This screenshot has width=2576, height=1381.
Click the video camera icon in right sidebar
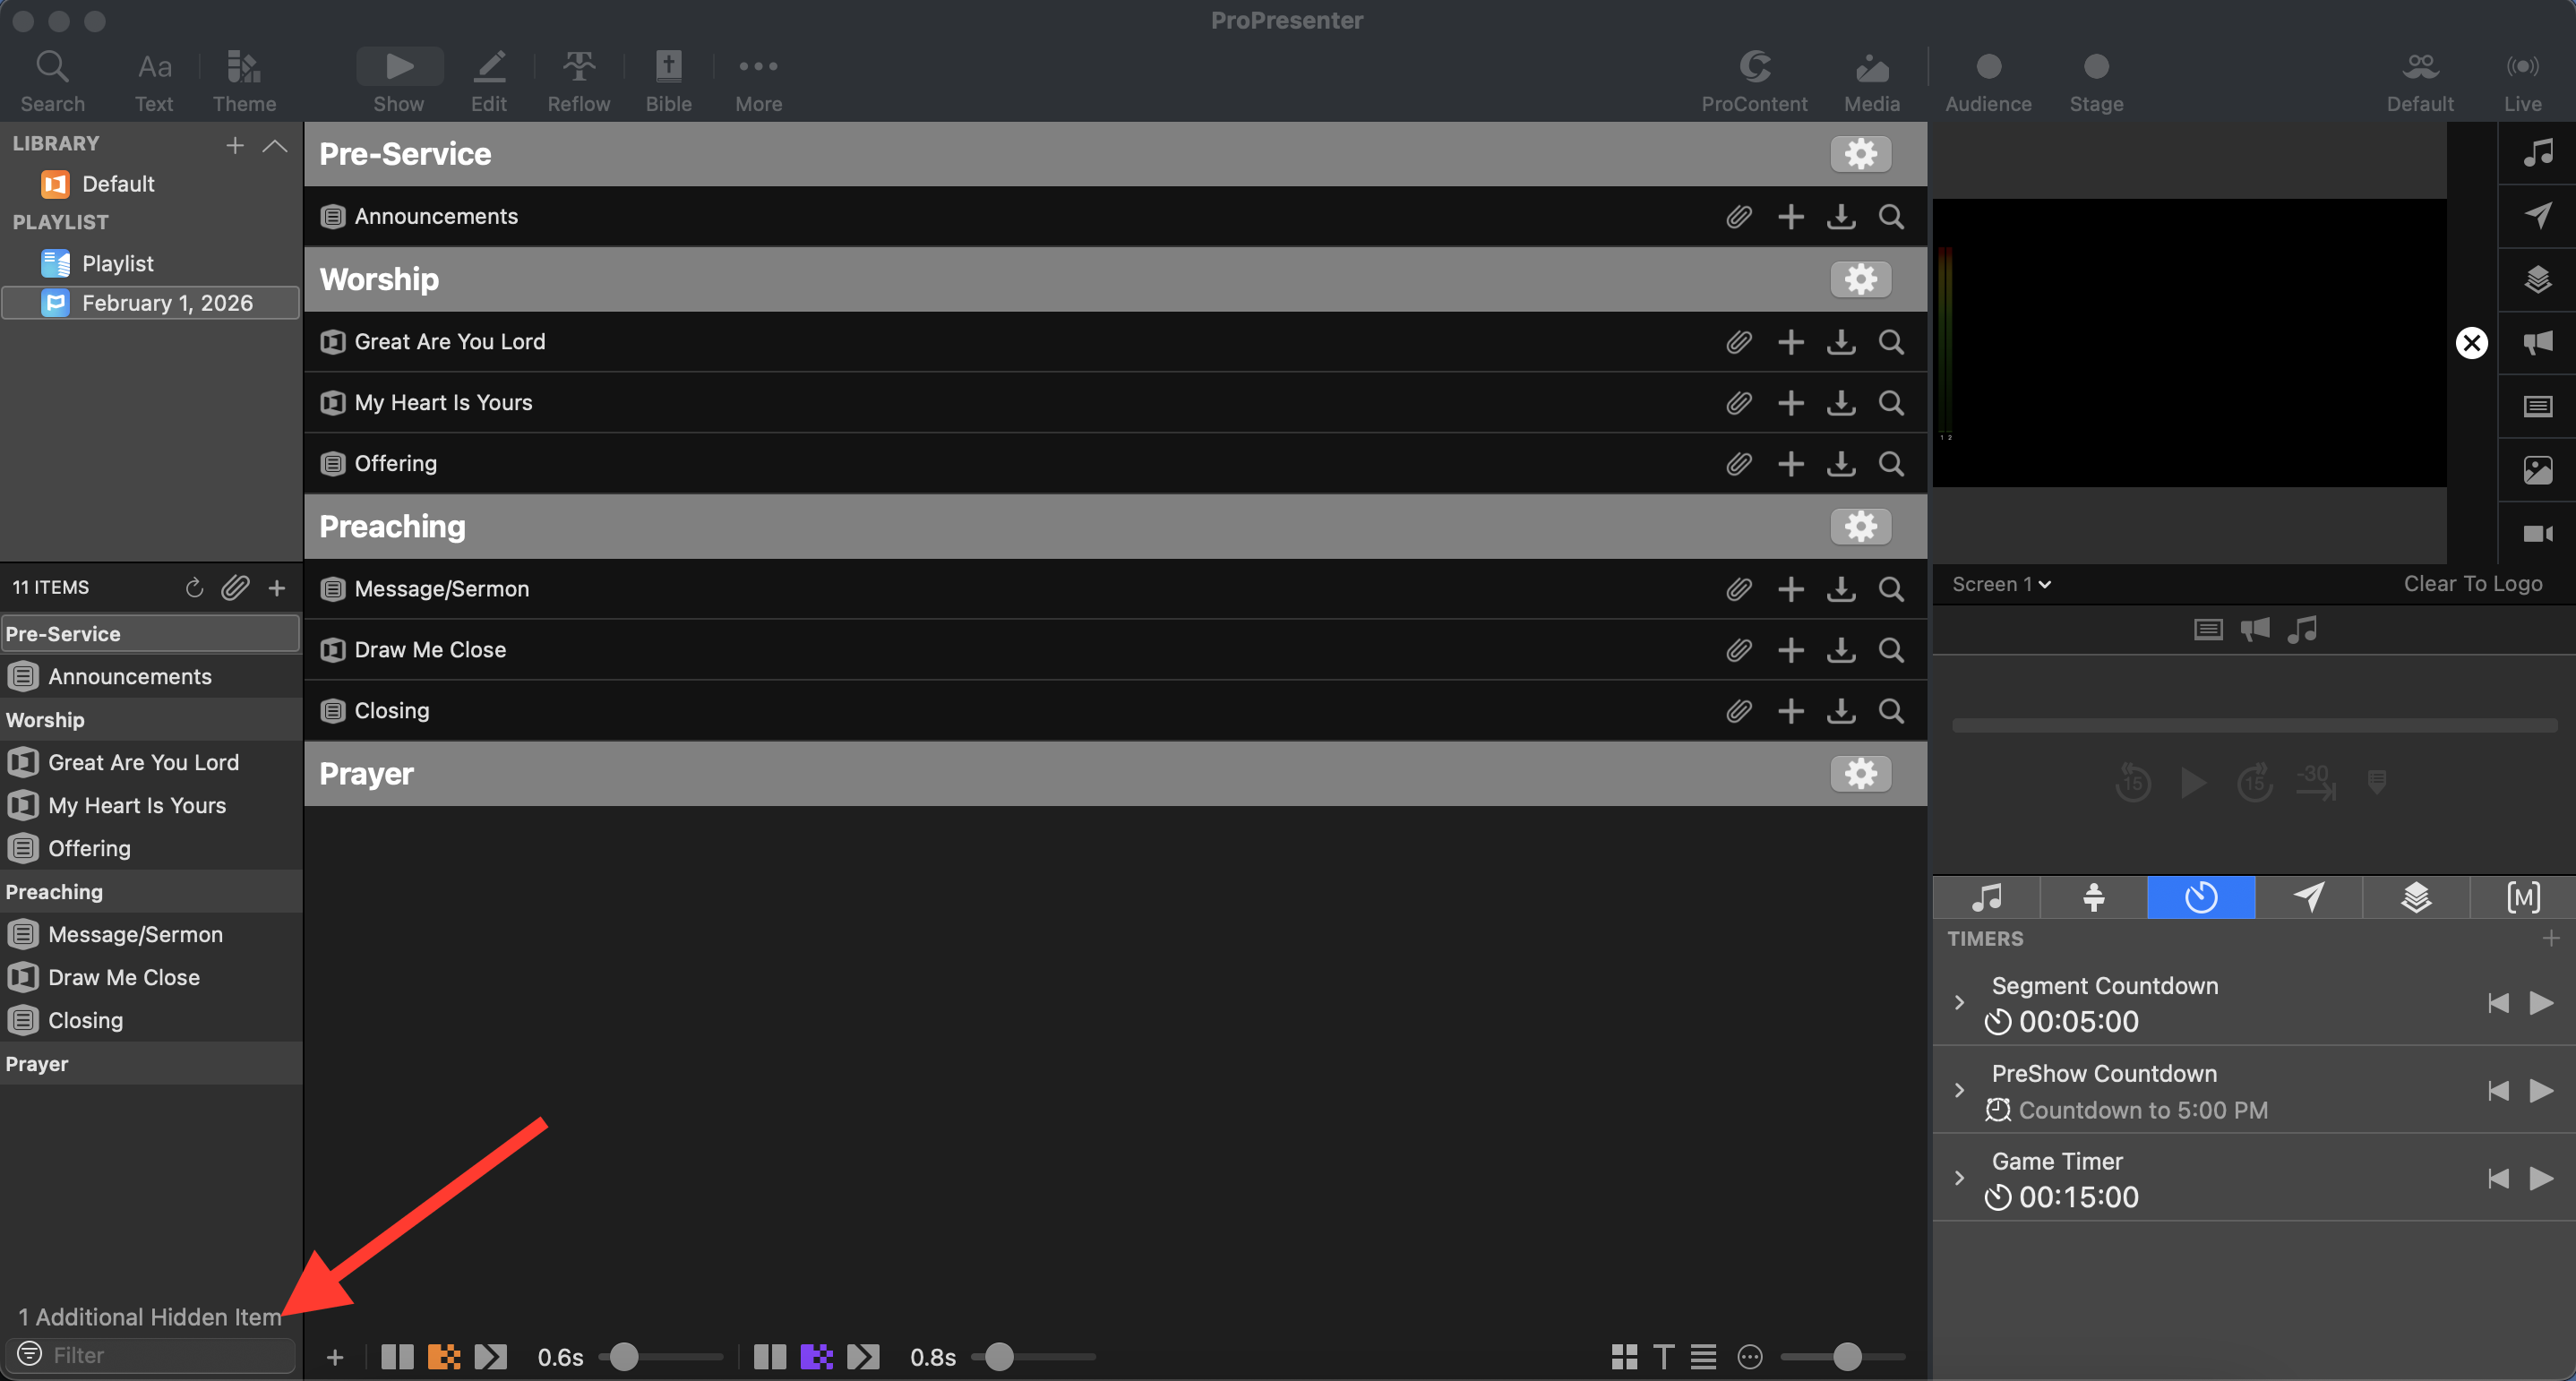point(2537,533)
